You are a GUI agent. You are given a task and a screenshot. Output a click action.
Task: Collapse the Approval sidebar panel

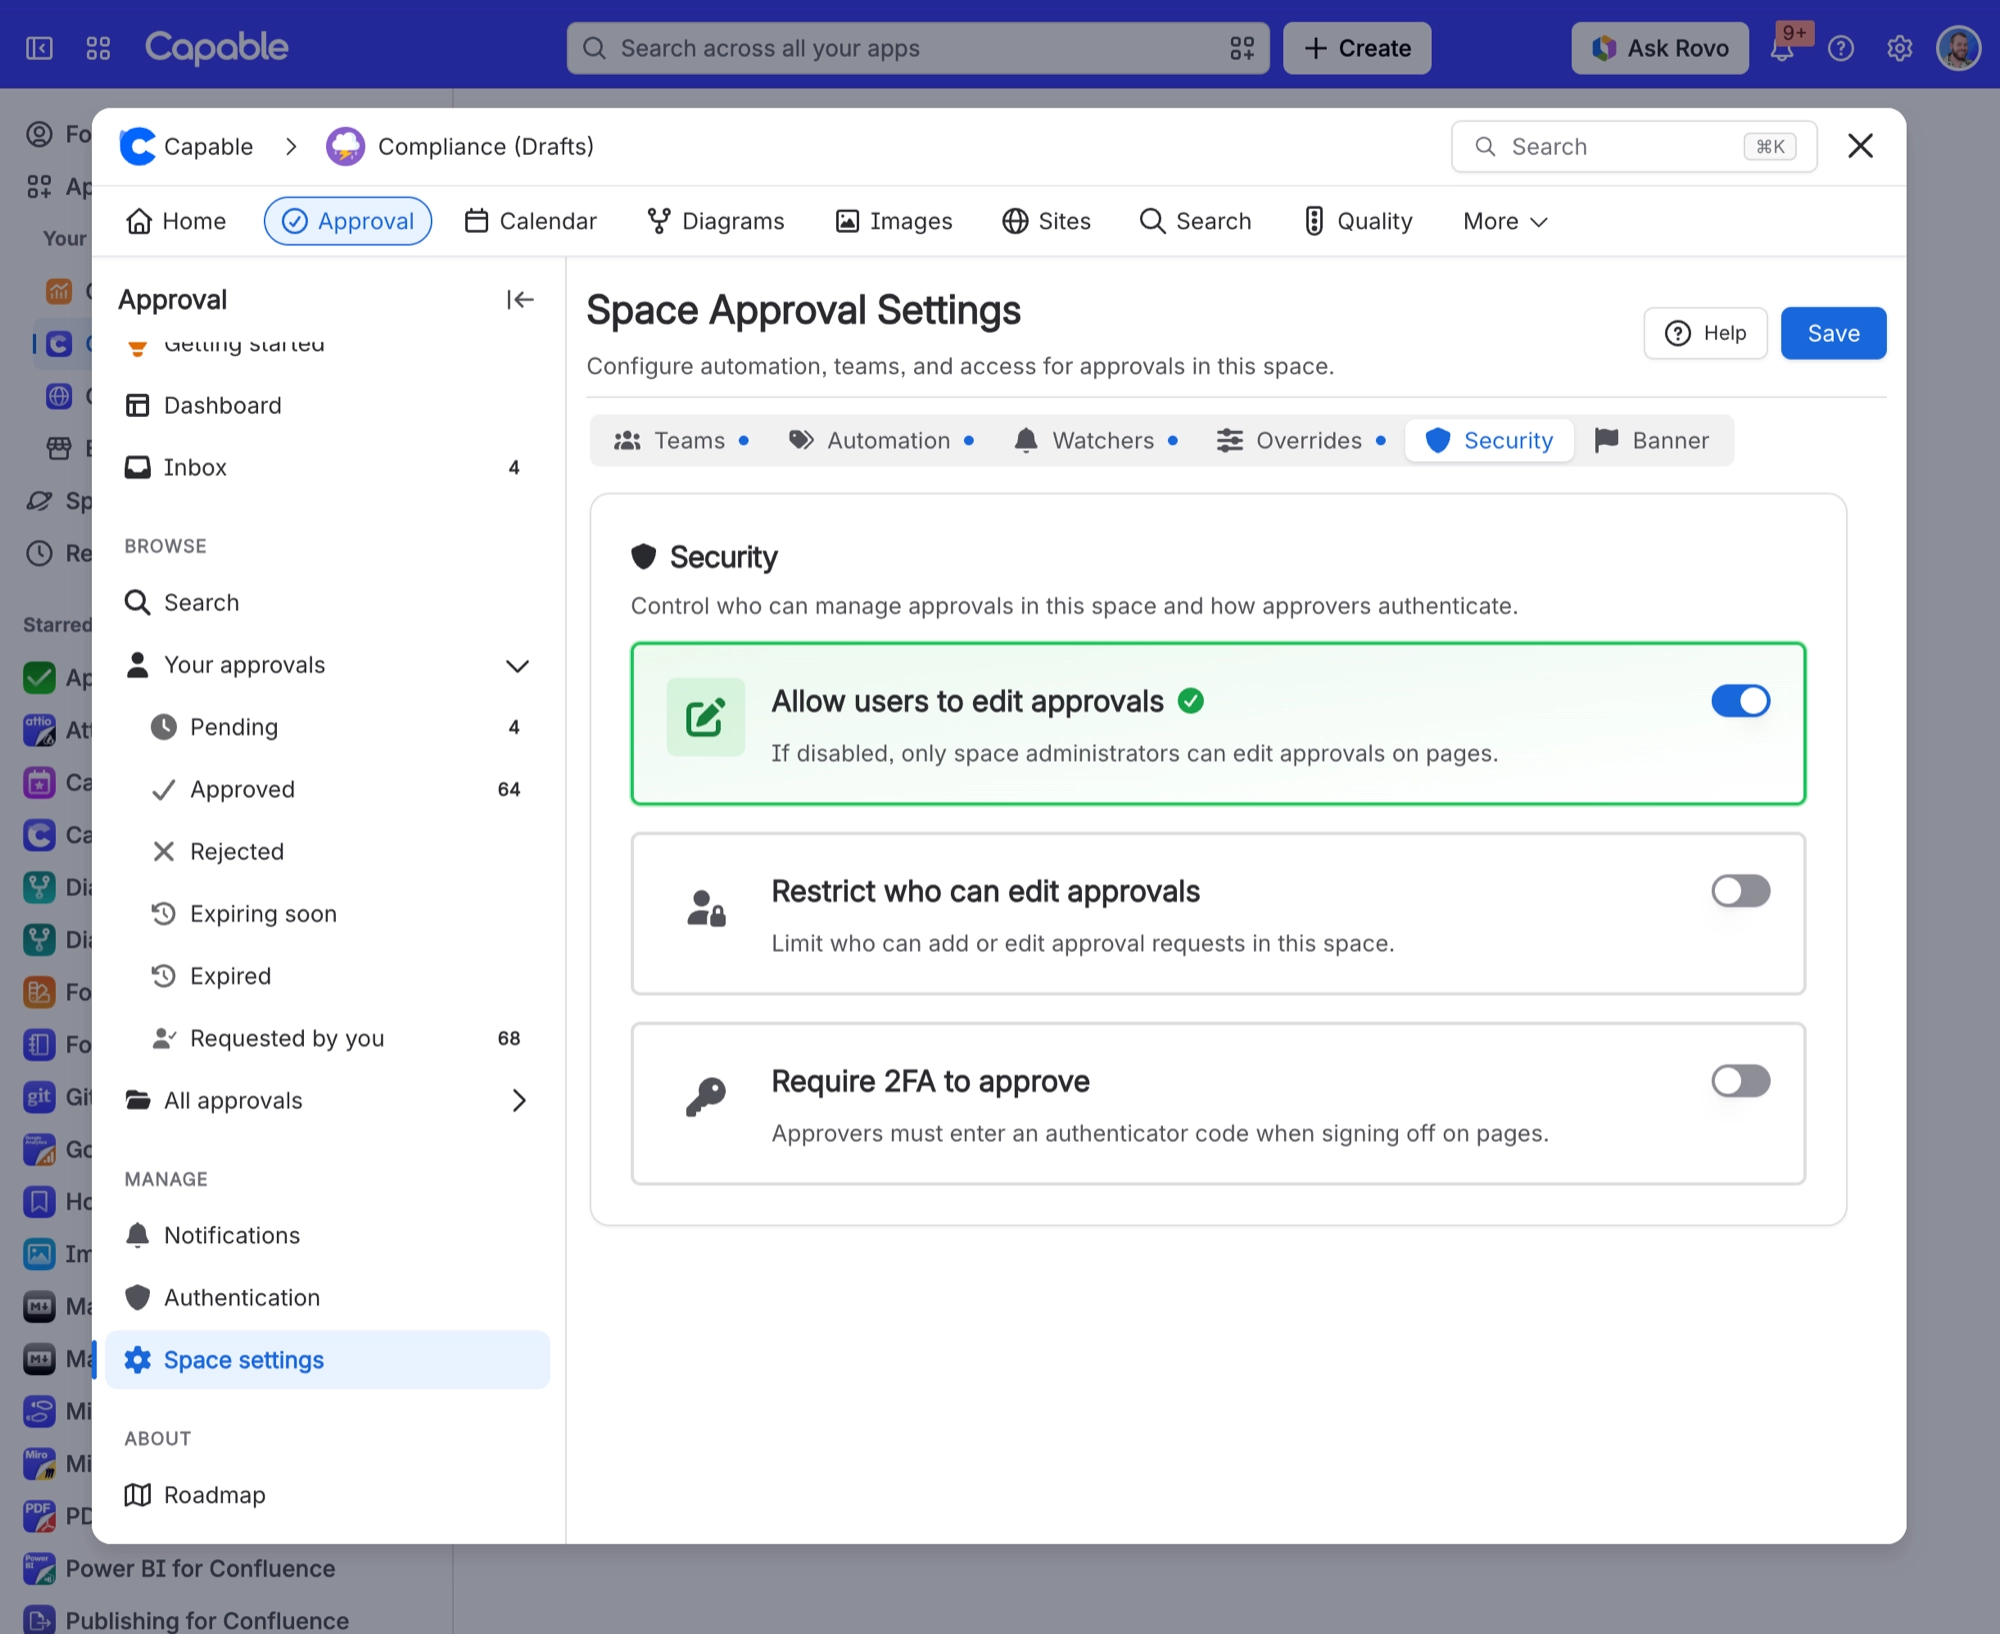click(x=519, y=299)
